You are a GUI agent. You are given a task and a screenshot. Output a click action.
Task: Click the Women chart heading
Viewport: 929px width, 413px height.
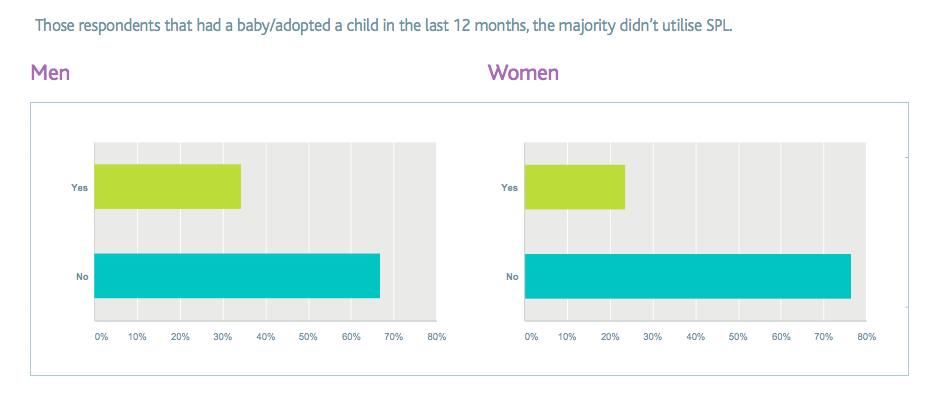click(522, 72)
